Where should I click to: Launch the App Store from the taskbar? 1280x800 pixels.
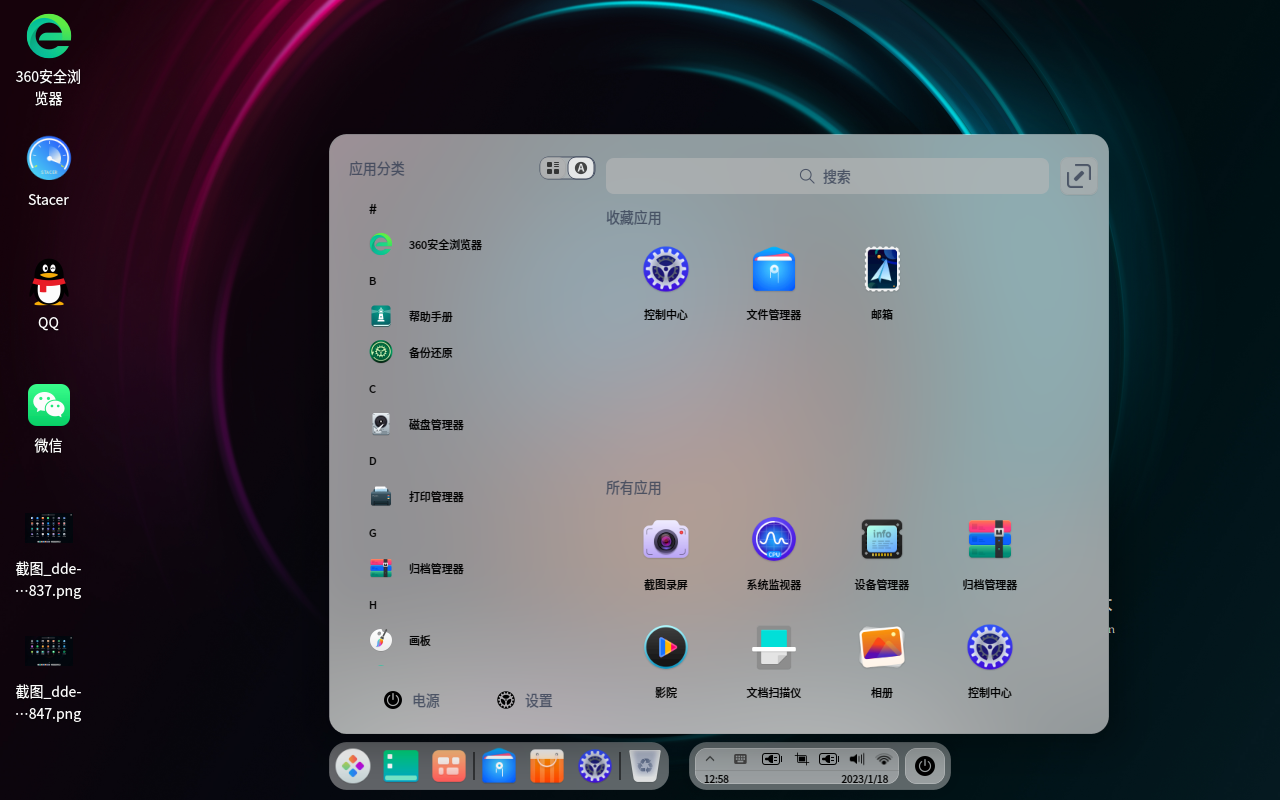tap(546, 765)
